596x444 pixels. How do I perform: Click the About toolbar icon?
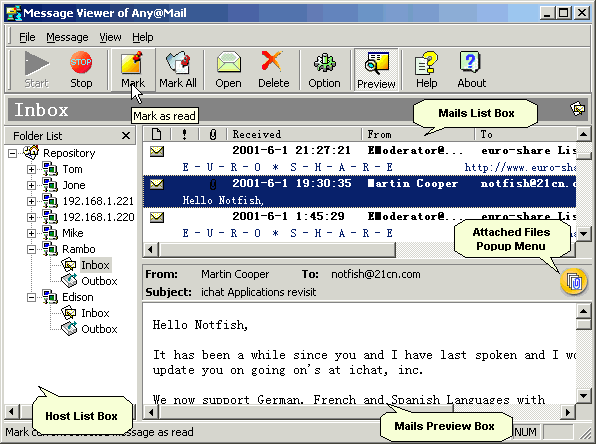[x=471, y=70]
